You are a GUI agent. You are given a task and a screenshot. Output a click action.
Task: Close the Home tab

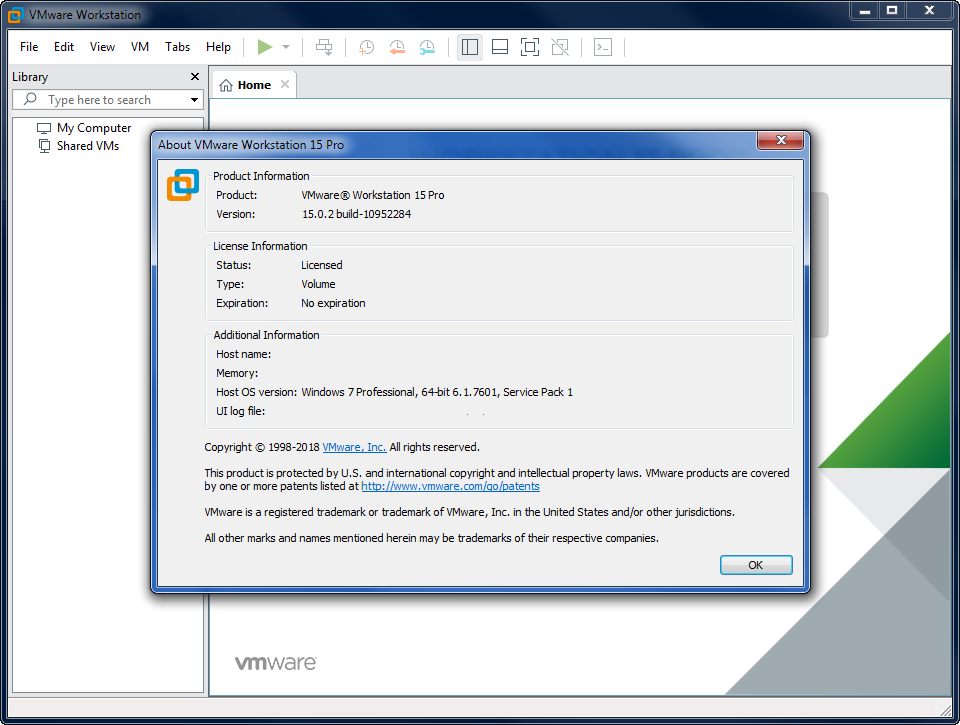[285, 85]
